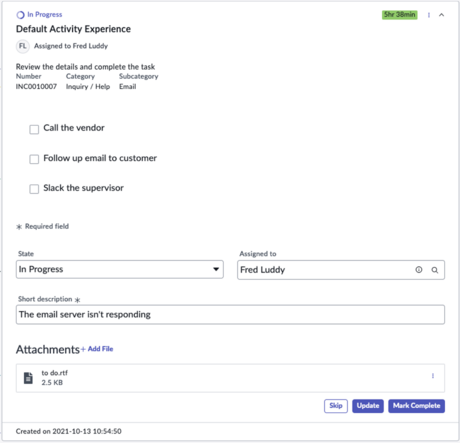Click the Add File link

point(97,349)
